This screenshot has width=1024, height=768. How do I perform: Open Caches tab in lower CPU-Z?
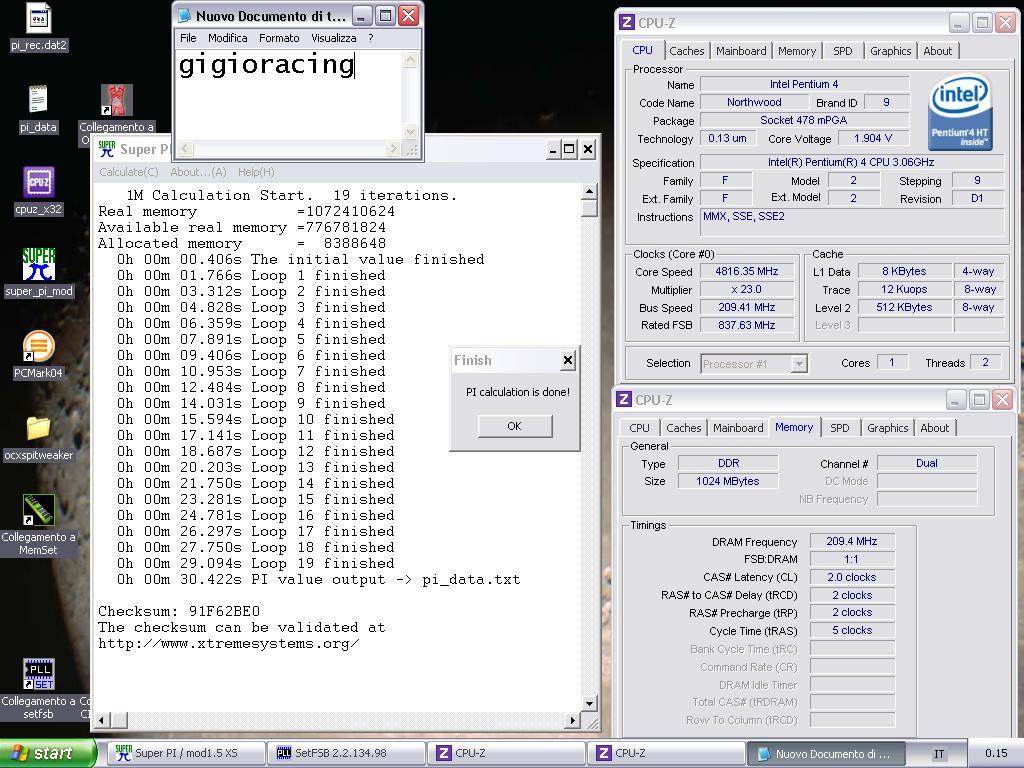(684, 428)
